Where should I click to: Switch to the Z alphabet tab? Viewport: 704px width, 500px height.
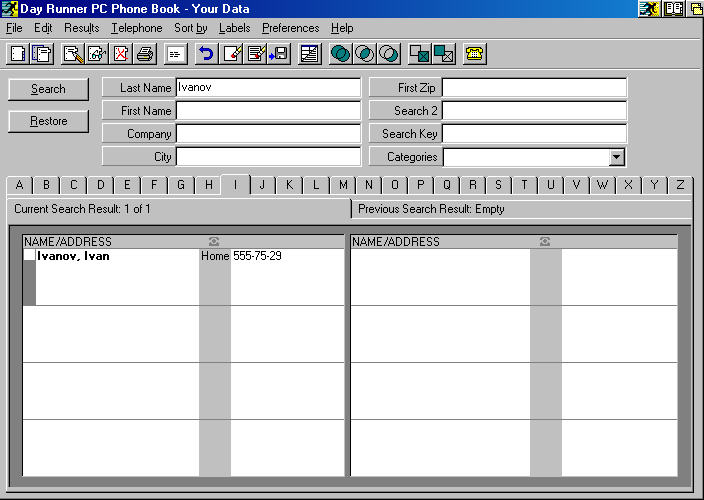coord(680,185)
